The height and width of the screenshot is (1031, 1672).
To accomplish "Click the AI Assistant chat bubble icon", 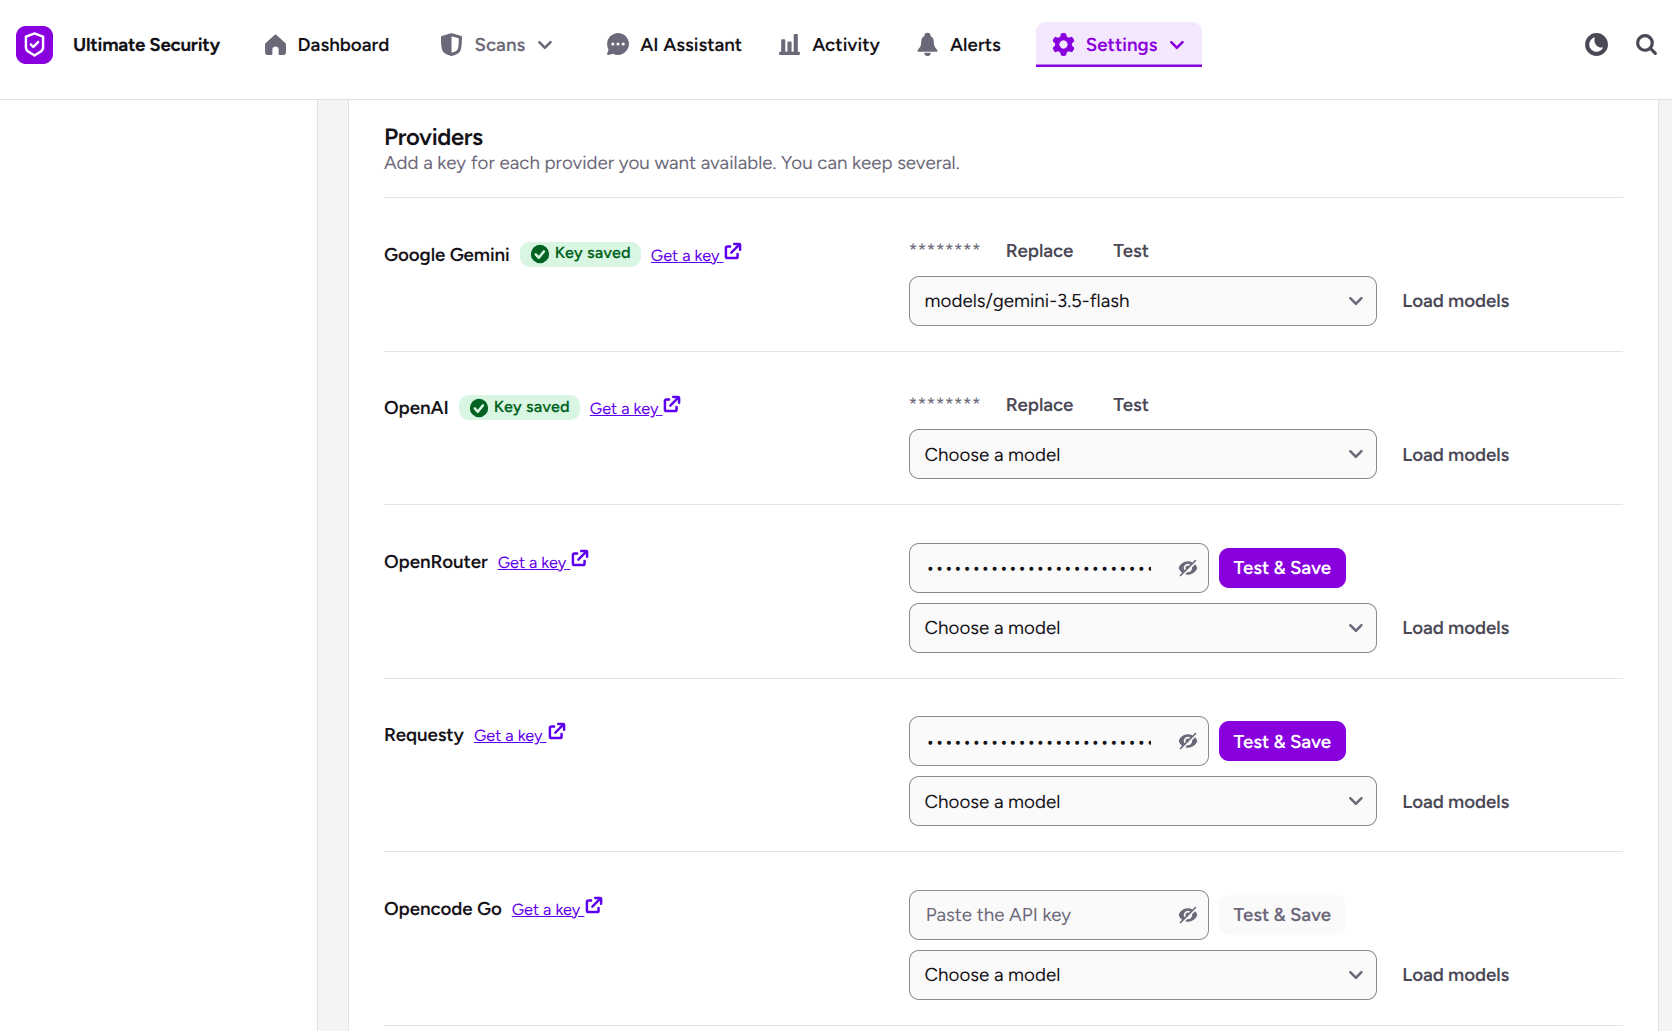I will tap(618, 45).
